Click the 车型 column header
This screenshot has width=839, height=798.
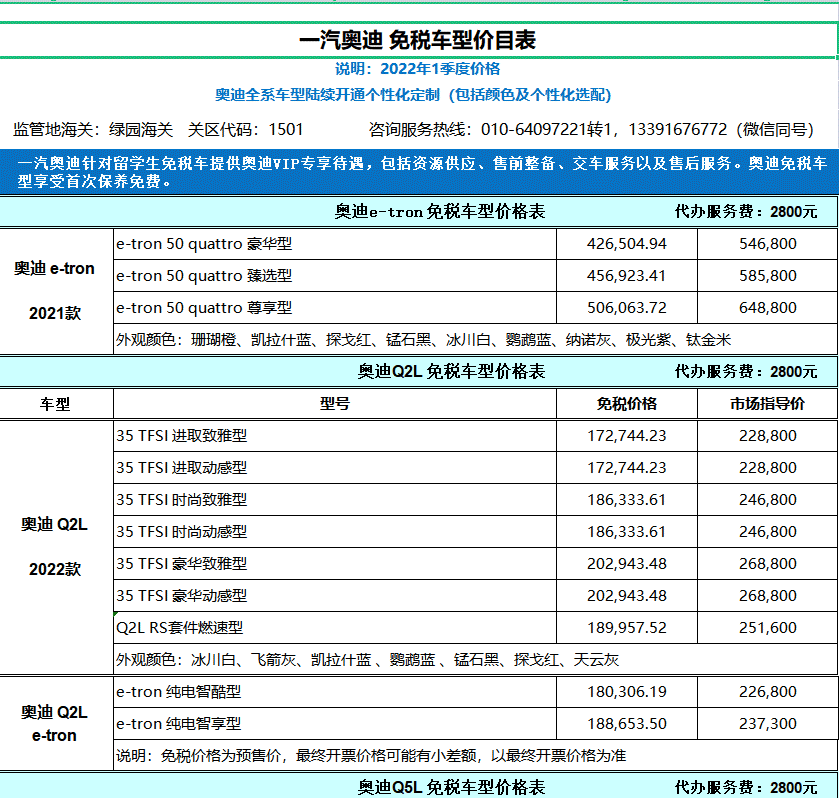[55, 404]
